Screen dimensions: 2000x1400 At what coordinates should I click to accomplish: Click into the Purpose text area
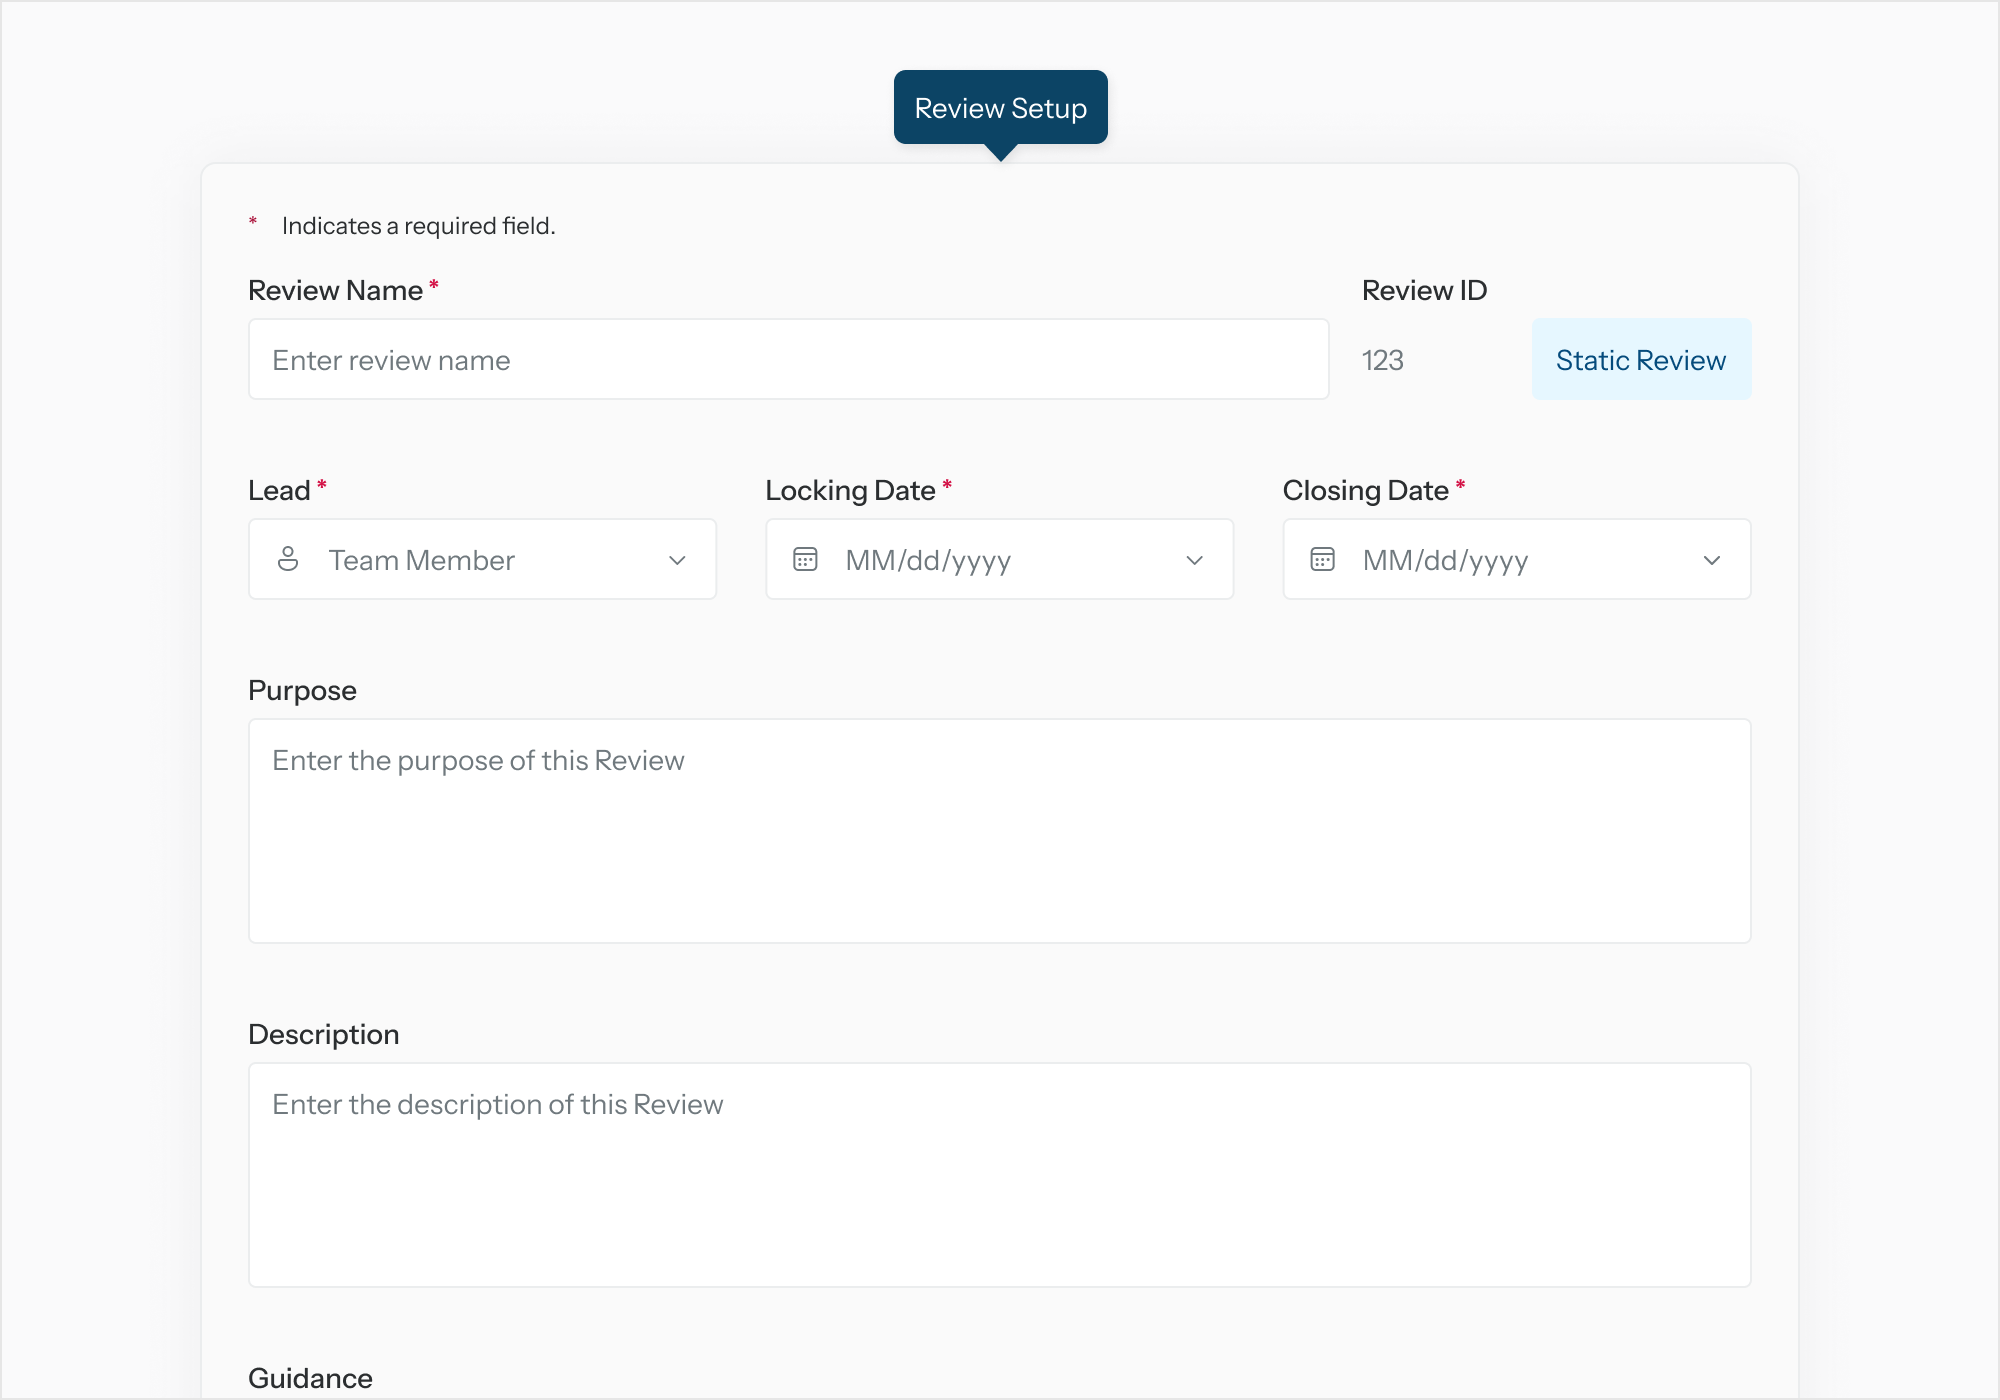point(999,830)
